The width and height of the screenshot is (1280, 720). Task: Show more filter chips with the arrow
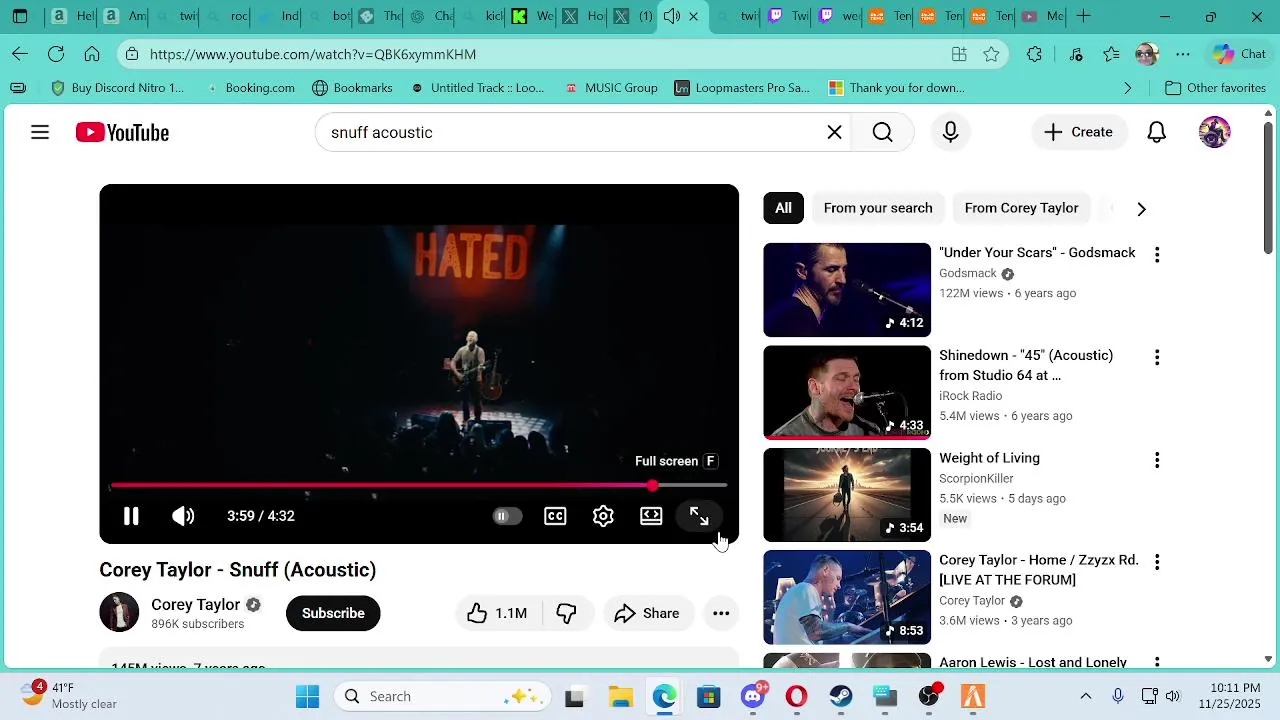tap(1141, 209)
